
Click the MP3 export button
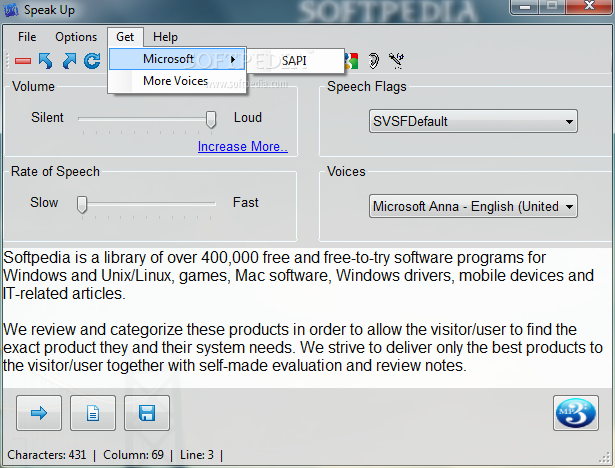click(x=576, y=413)
